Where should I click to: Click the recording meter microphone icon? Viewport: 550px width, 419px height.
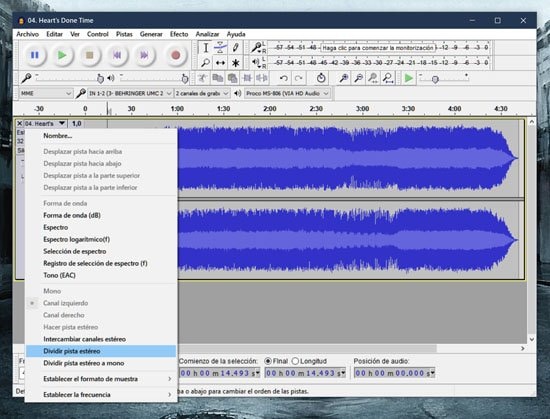click(256, 47)
